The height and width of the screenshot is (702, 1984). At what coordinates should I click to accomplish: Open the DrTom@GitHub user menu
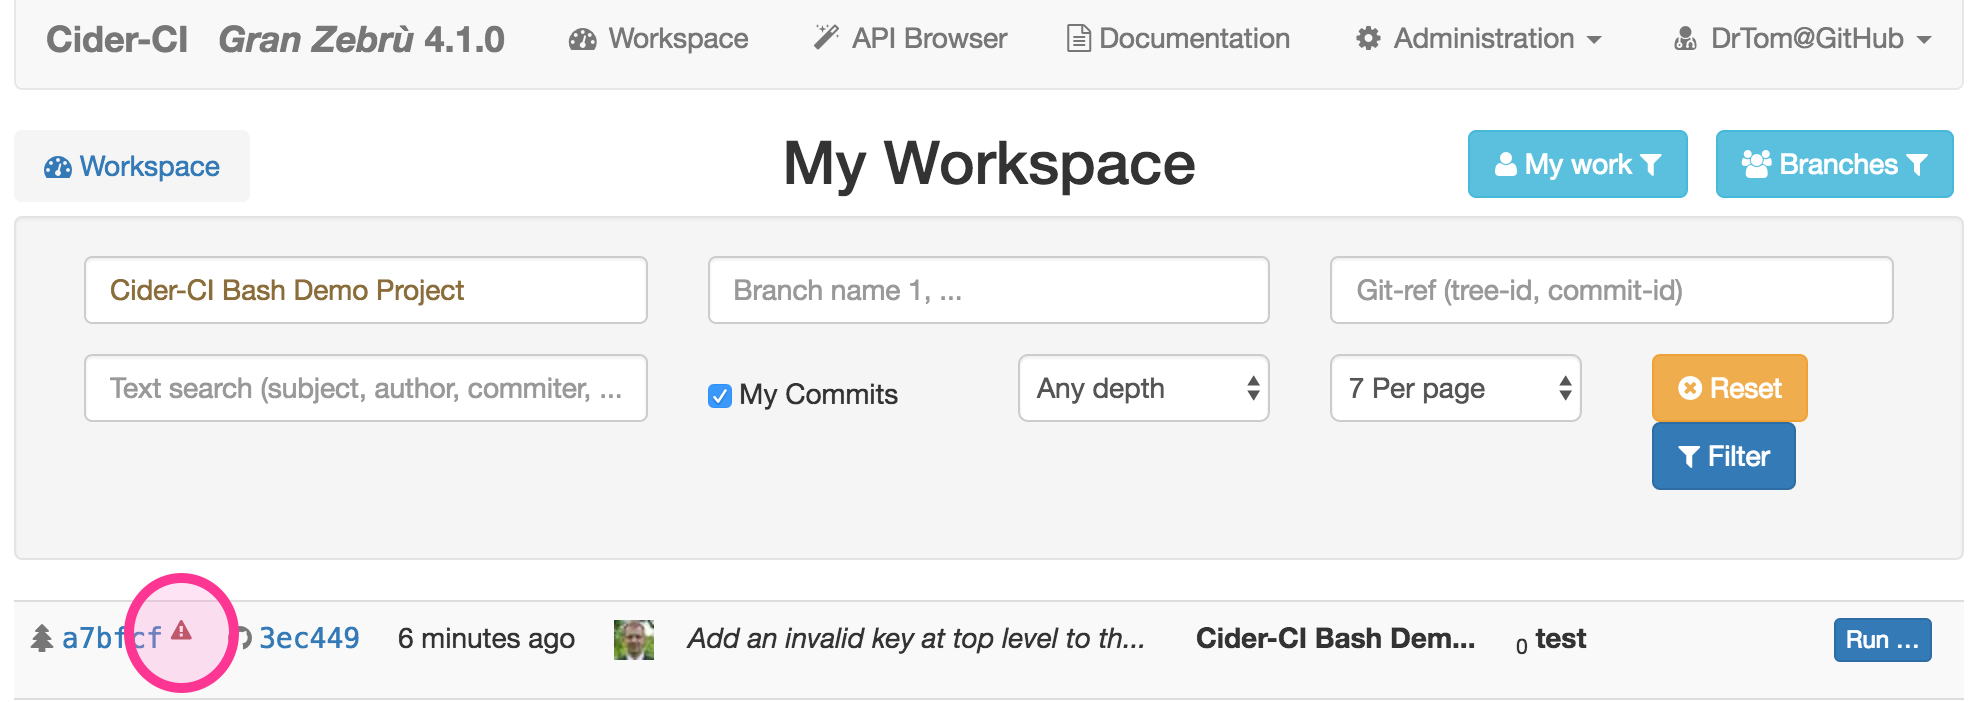(x=1802, y=39)
